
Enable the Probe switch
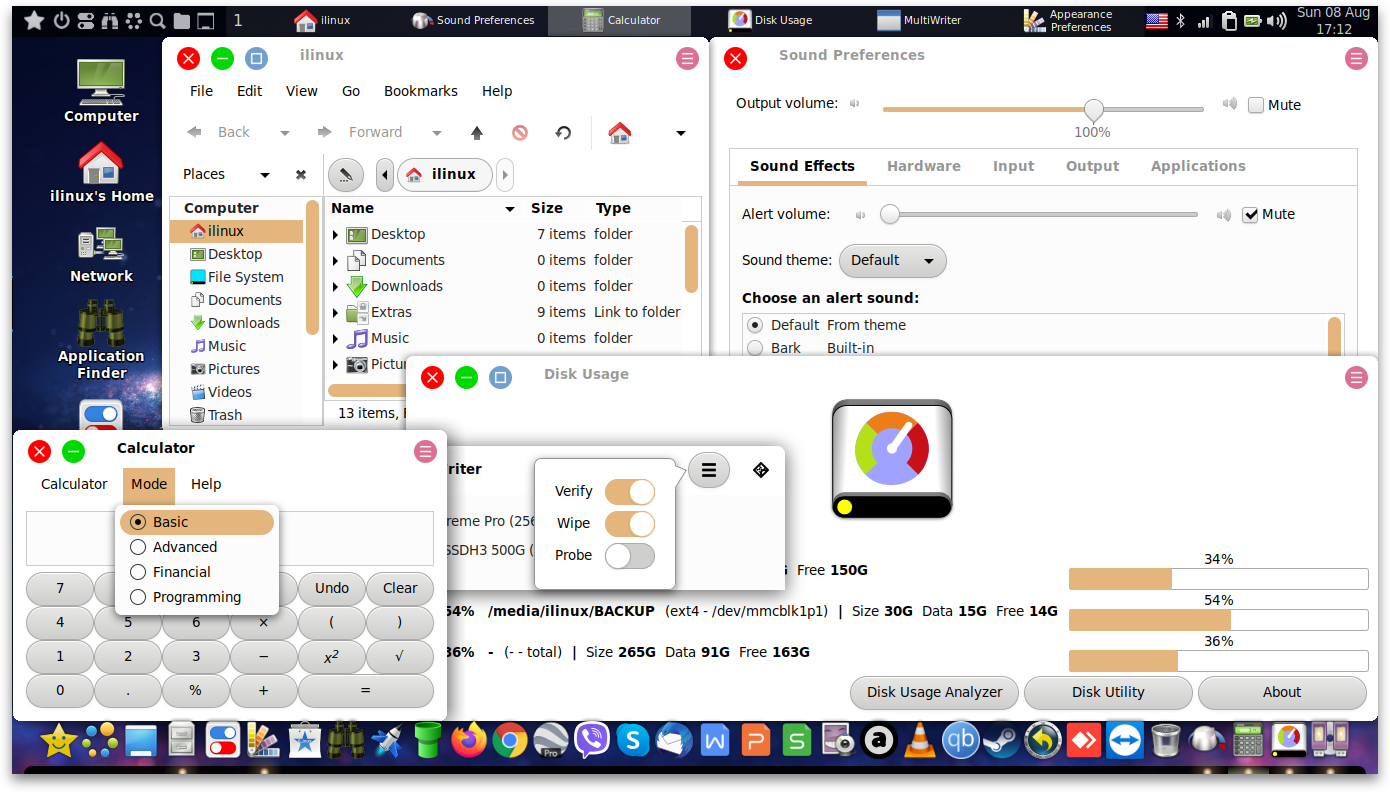coord(630,555)
